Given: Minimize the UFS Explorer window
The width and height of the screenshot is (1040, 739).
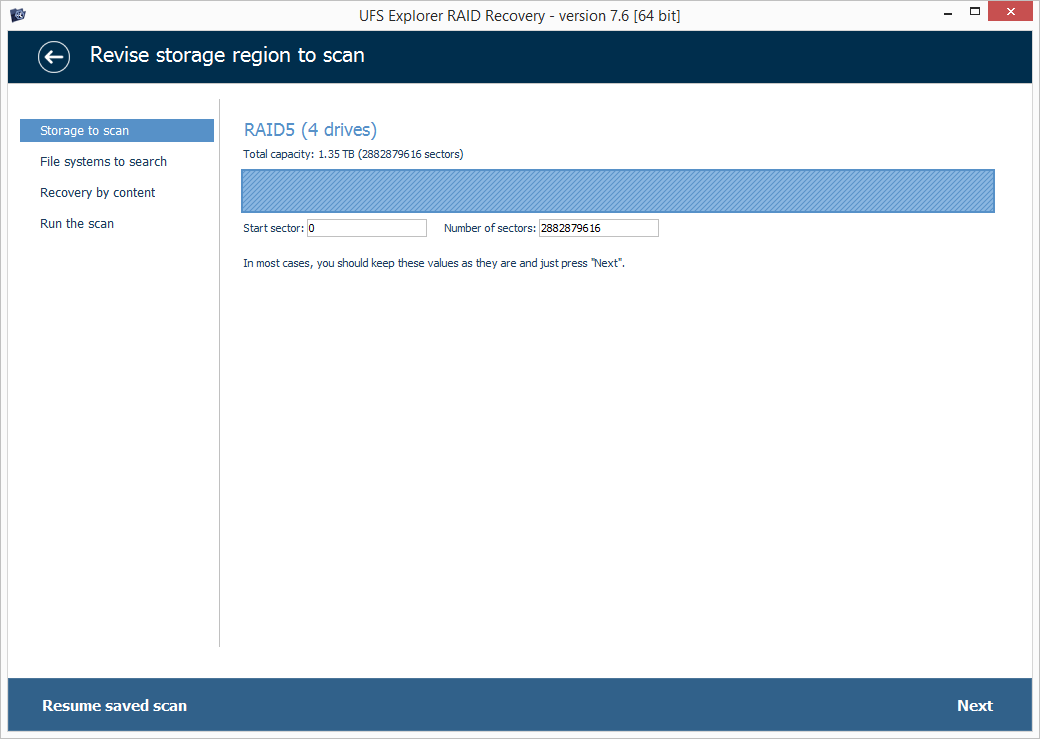Looking at the screenshot, I should [x=946, y=14].
